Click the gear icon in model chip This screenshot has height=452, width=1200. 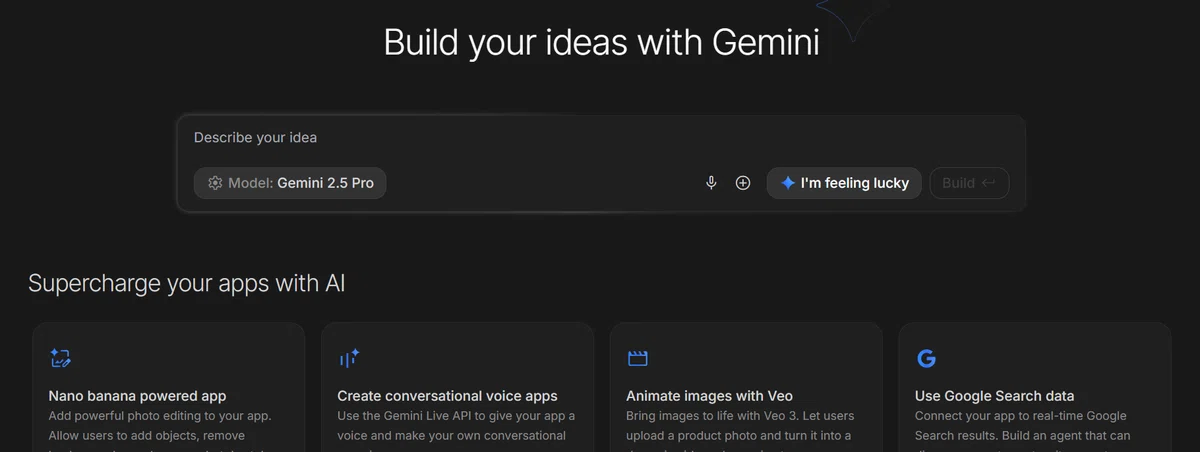click(215, 183)
